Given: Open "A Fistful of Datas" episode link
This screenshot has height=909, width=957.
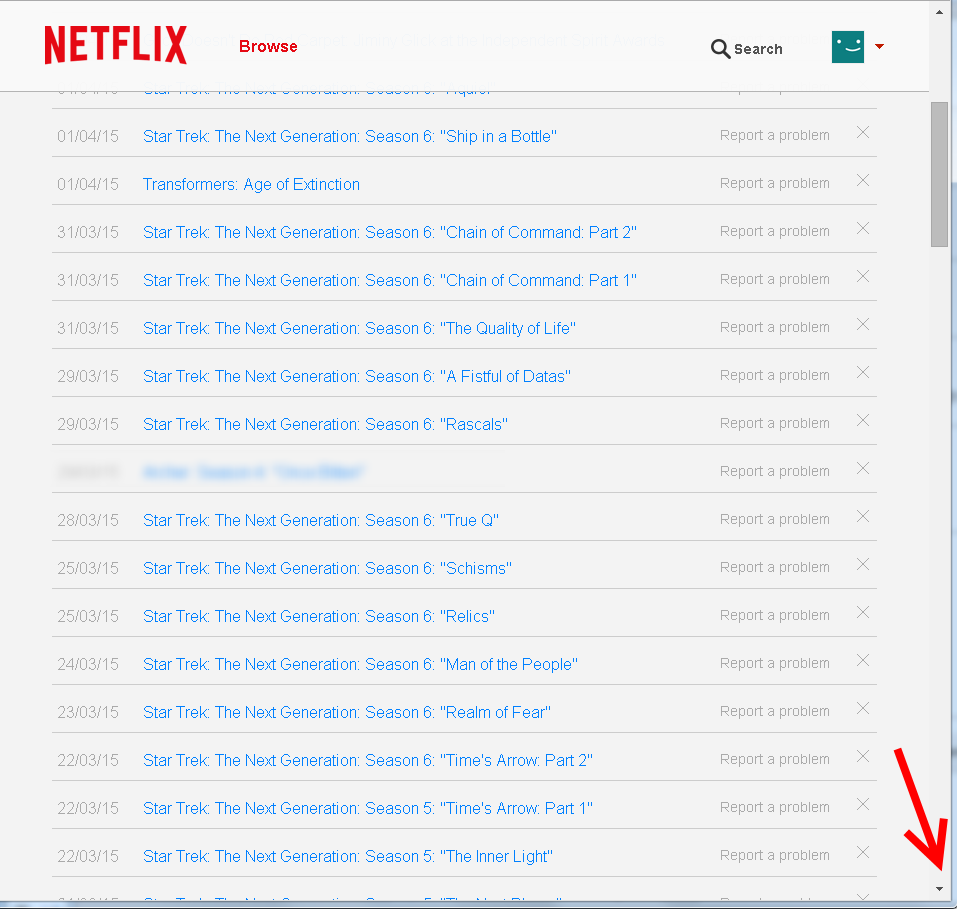Looking at the screenshot, I should (x=357, y=376).
